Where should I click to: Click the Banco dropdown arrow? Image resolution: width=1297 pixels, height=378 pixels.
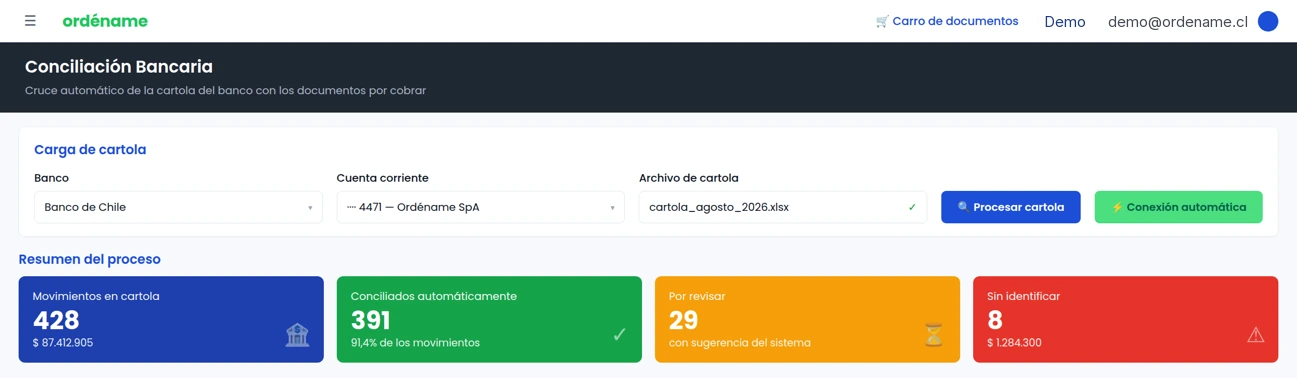coord(310,208)
